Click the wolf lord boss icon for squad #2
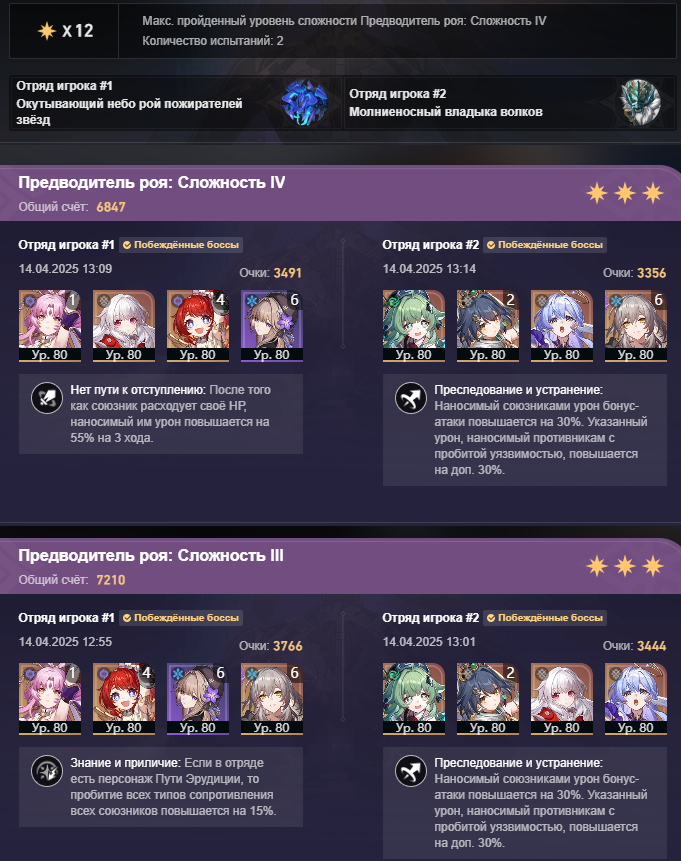 tap(640, 102)
